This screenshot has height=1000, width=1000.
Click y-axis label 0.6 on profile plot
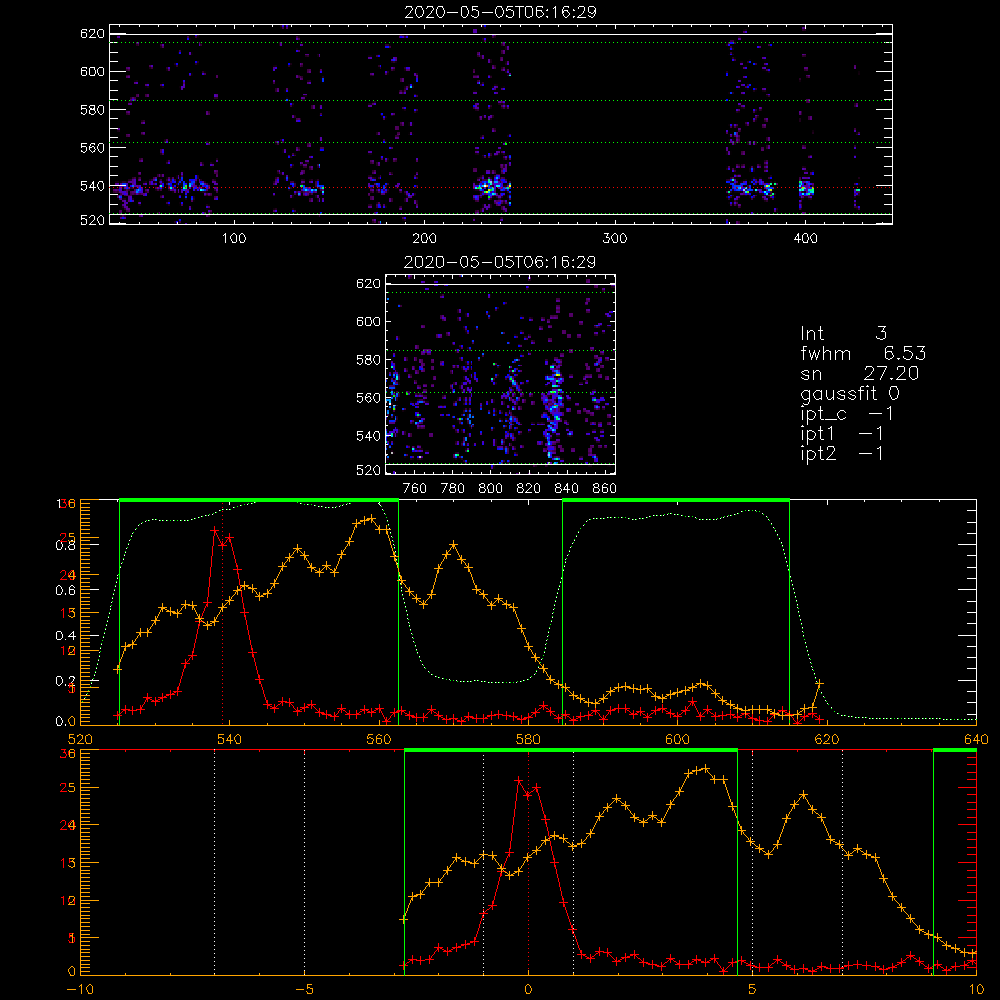pyautogui.click(x=65, y=591)
